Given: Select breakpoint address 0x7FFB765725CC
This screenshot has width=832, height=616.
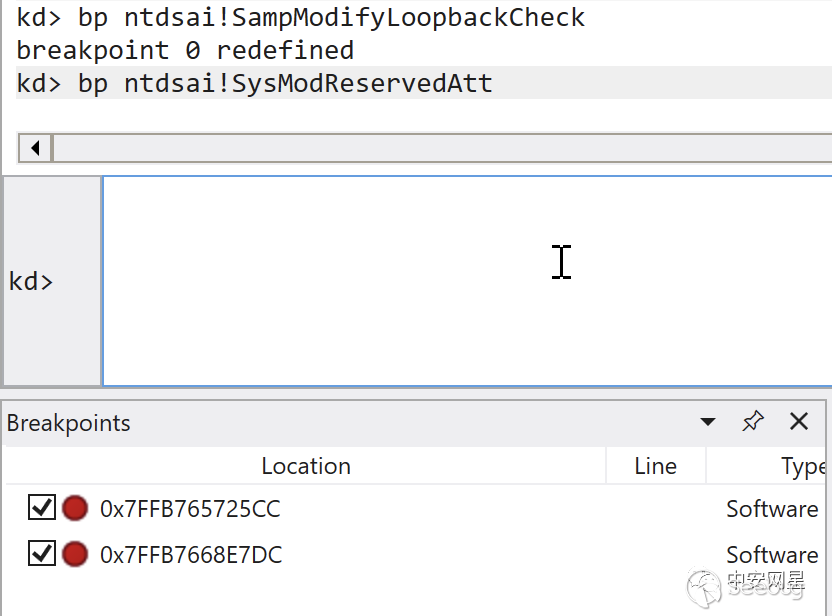Looking at the screenshot, I should (190, 509).
